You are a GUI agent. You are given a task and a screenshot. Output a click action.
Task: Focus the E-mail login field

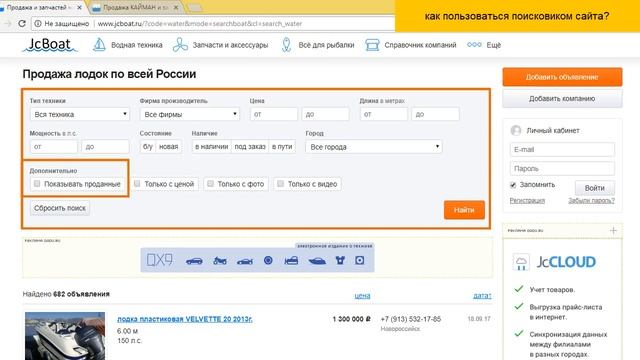tap(562, 149)
